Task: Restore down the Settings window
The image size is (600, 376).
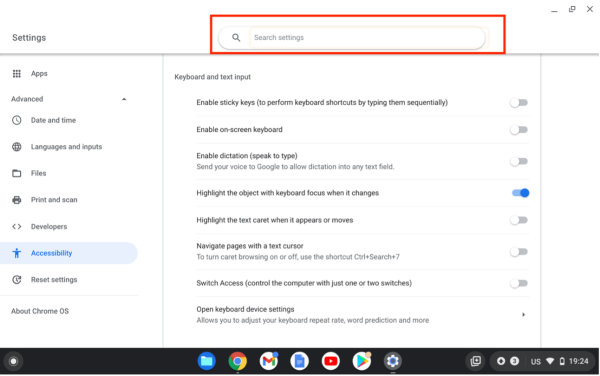Action: pos(572,9)
